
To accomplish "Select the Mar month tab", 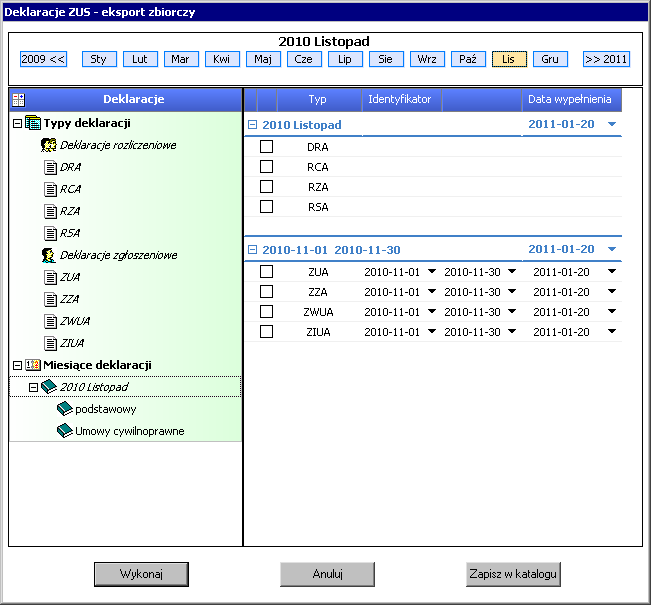I will [x=181, y=59].
